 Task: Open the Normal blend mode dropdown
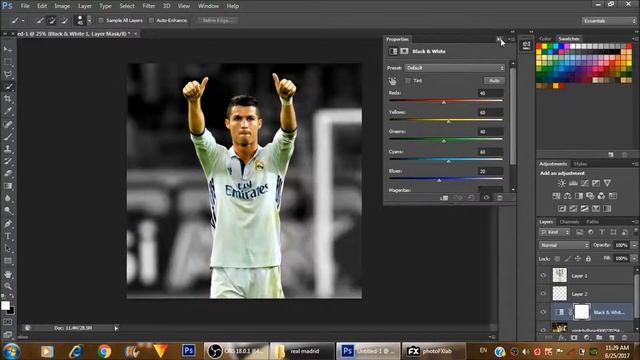coord(564,245)
